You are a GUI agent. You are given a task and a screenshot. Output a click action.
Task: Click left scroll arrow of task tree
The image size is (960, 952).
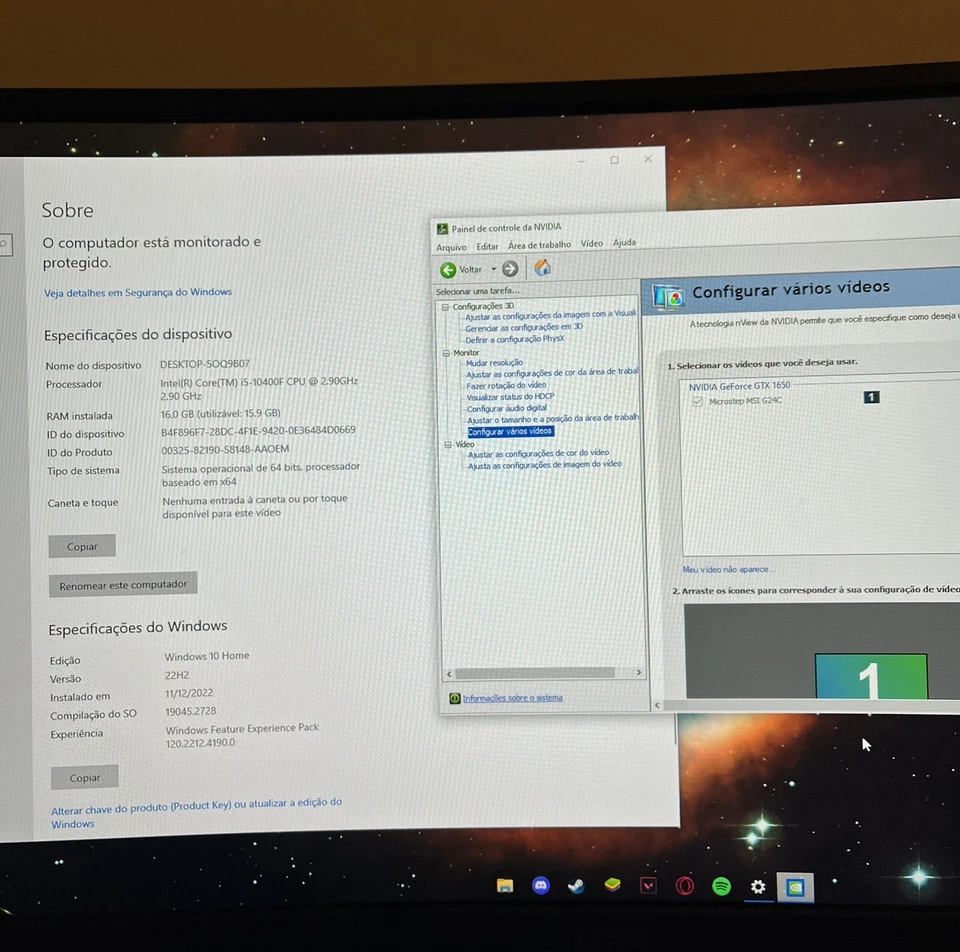pyautogui.click(x=449, y=674)
